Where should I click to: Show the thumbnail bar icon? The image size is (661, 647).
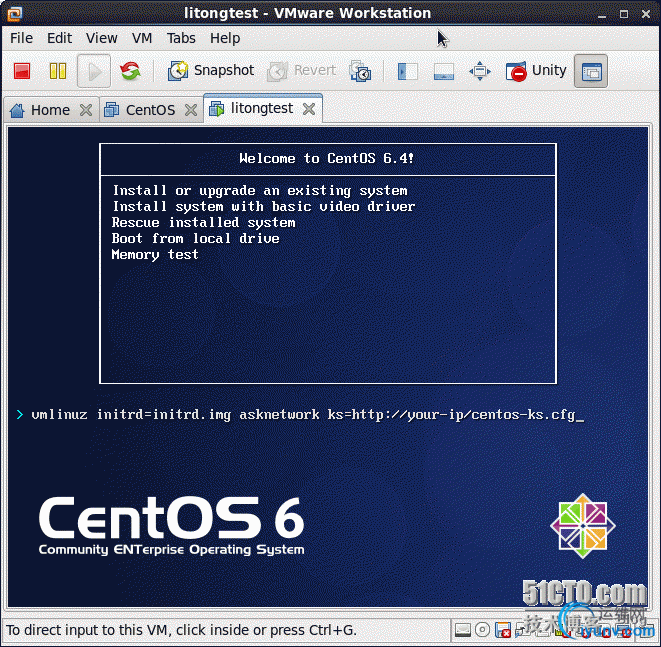tap(444, 71)
